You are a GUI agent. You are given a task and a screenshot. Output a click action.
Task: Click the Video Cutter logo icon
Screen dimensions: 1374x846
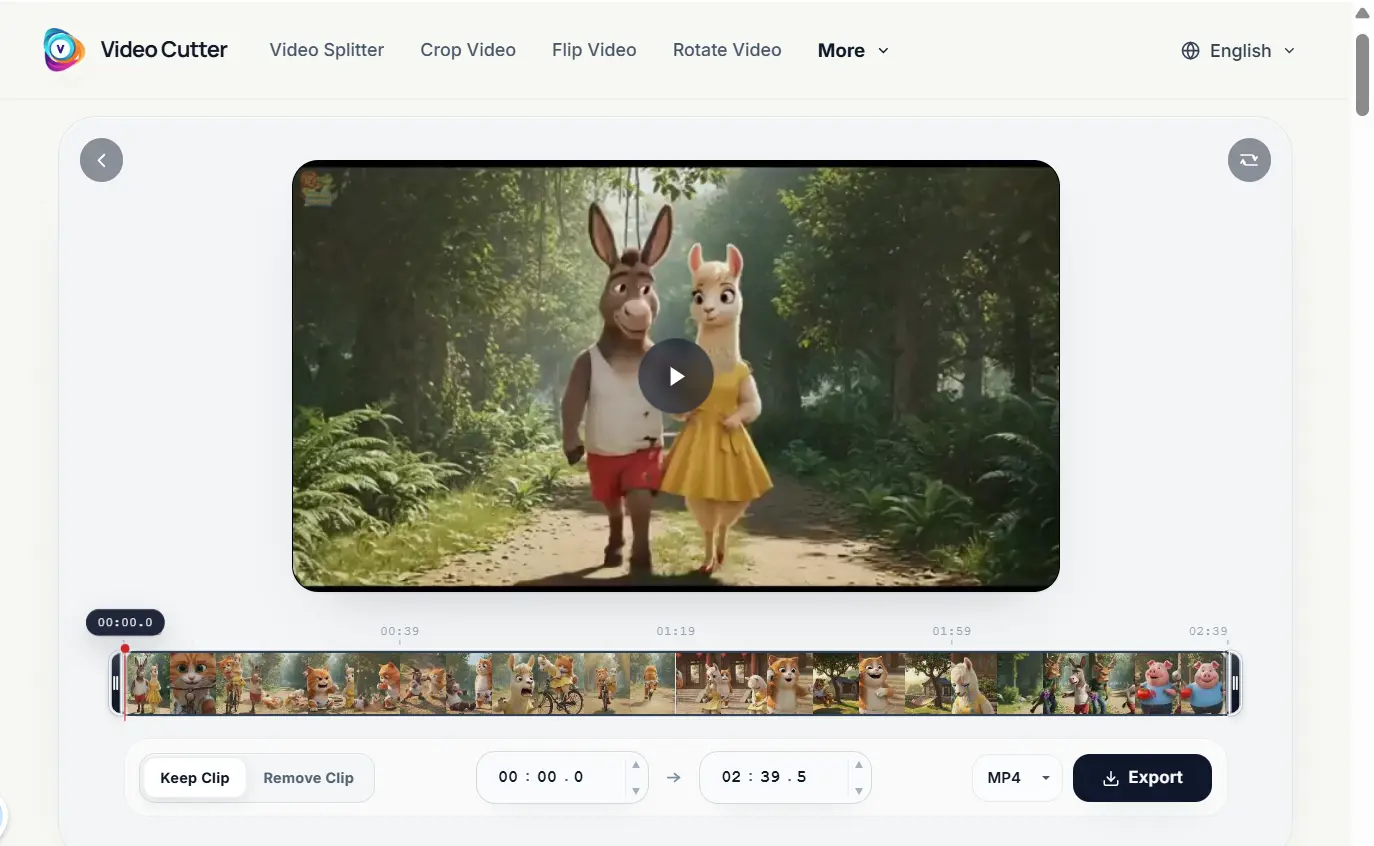[64, 49]
